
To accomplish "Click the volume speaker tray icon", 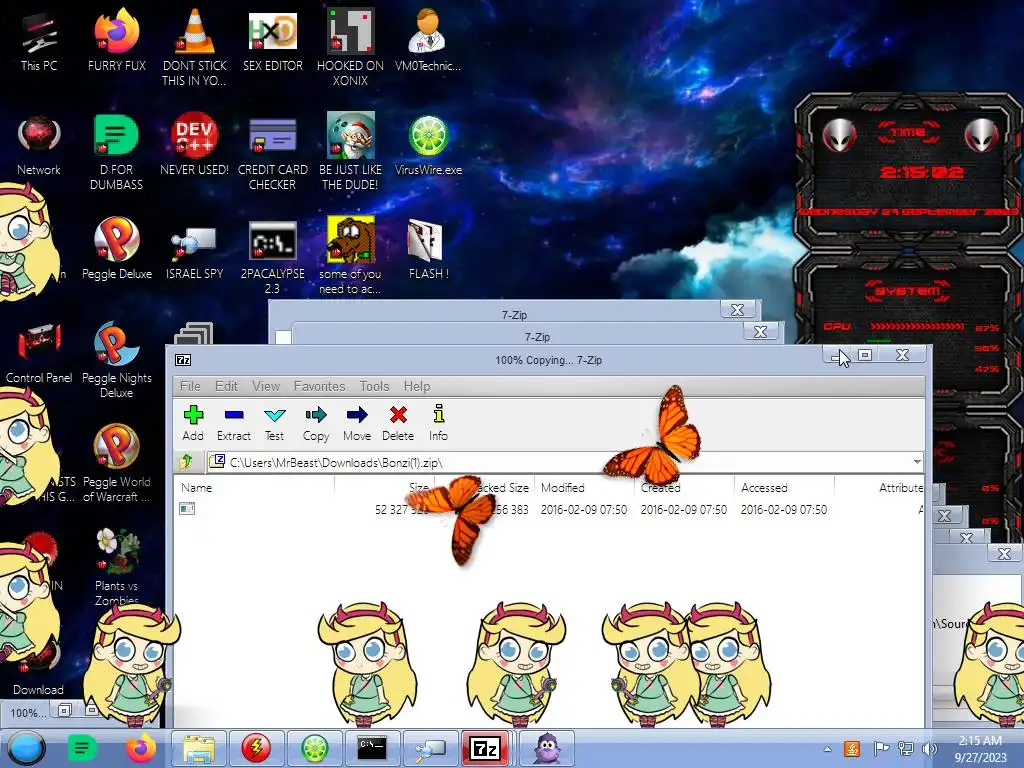I will [x=929, y=749].
